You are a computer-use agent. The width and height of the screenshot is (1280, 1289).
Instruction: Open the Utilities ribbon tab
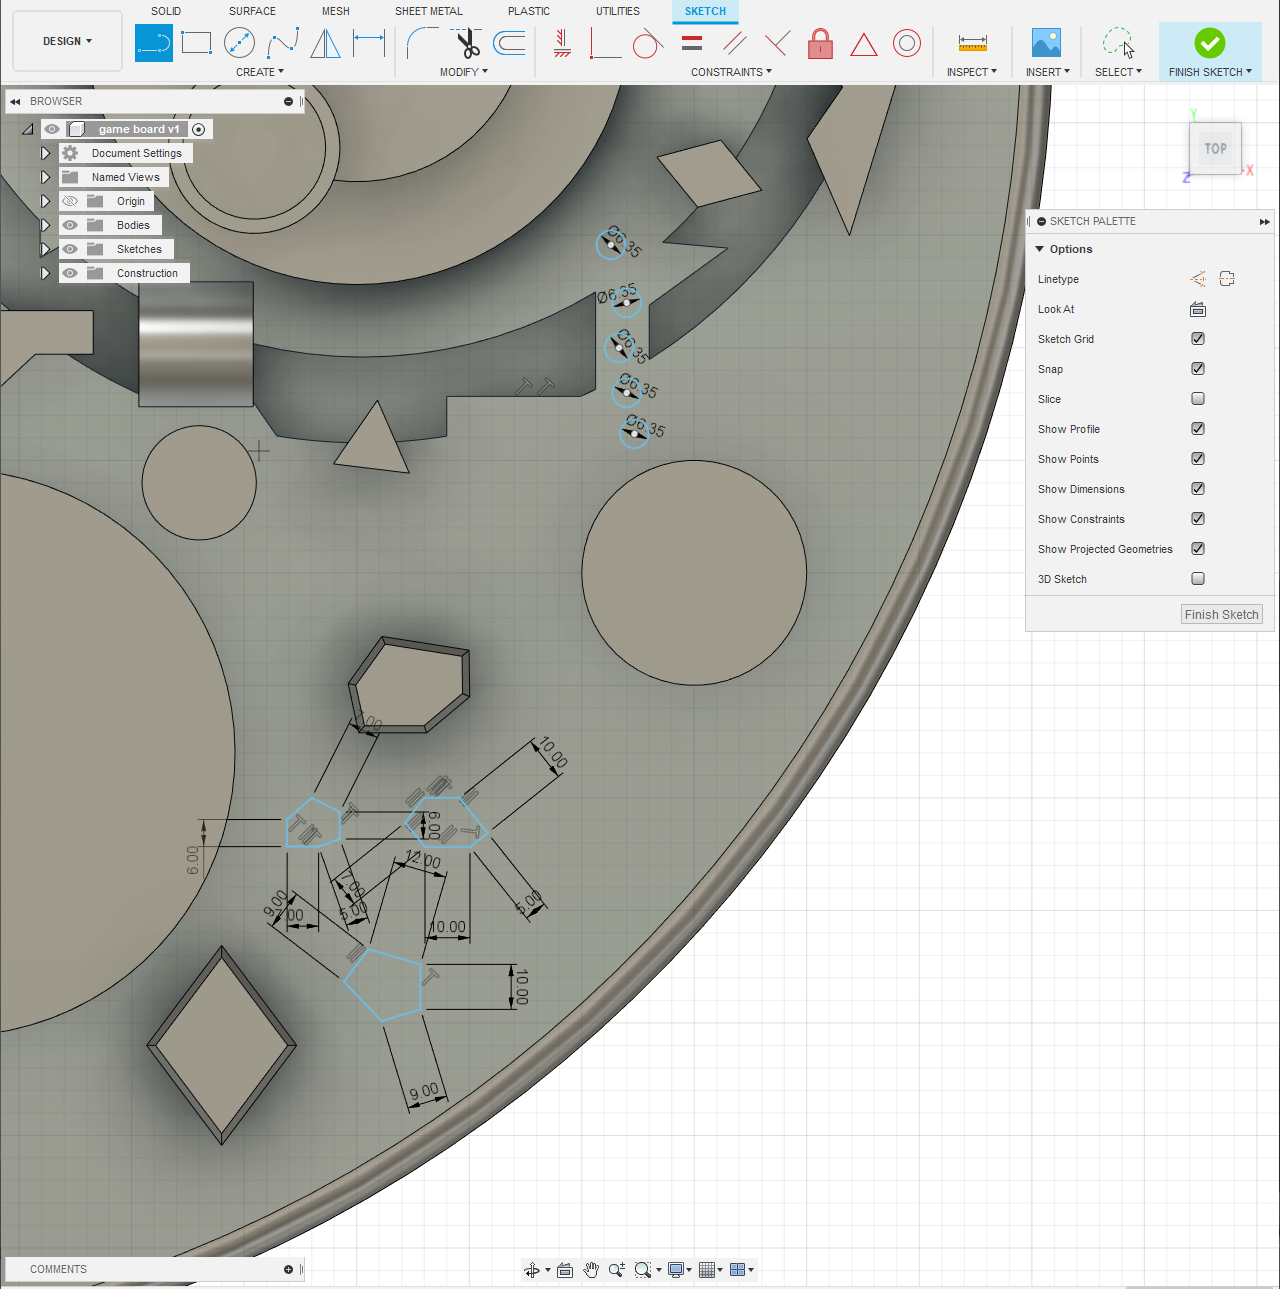point(617,11)
